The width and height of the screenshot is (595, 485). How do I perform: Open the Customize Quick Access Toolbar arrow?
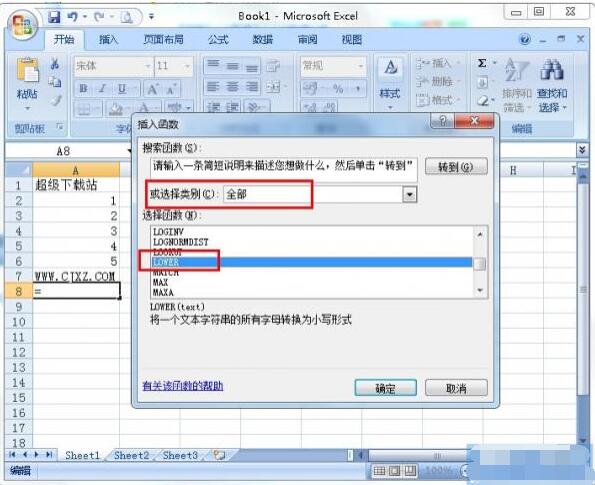151,17
